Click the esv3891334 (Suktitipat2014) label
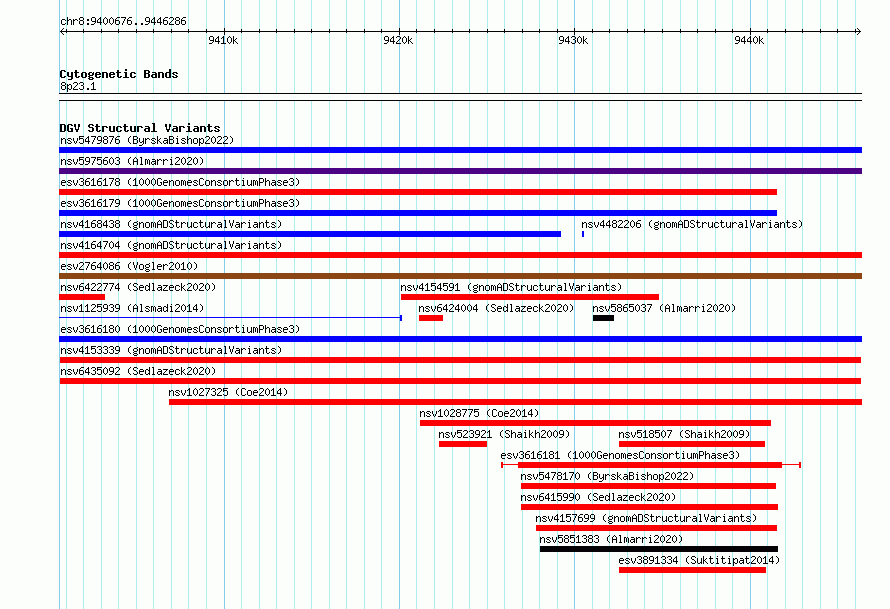890x609 pixels. tap(699, 560)
